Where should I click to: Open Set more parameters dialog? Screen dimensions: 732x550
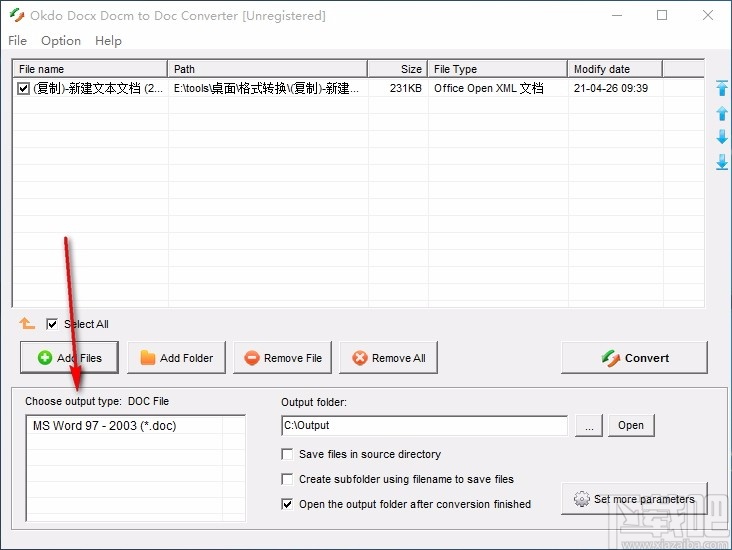(x=634, y=499)
